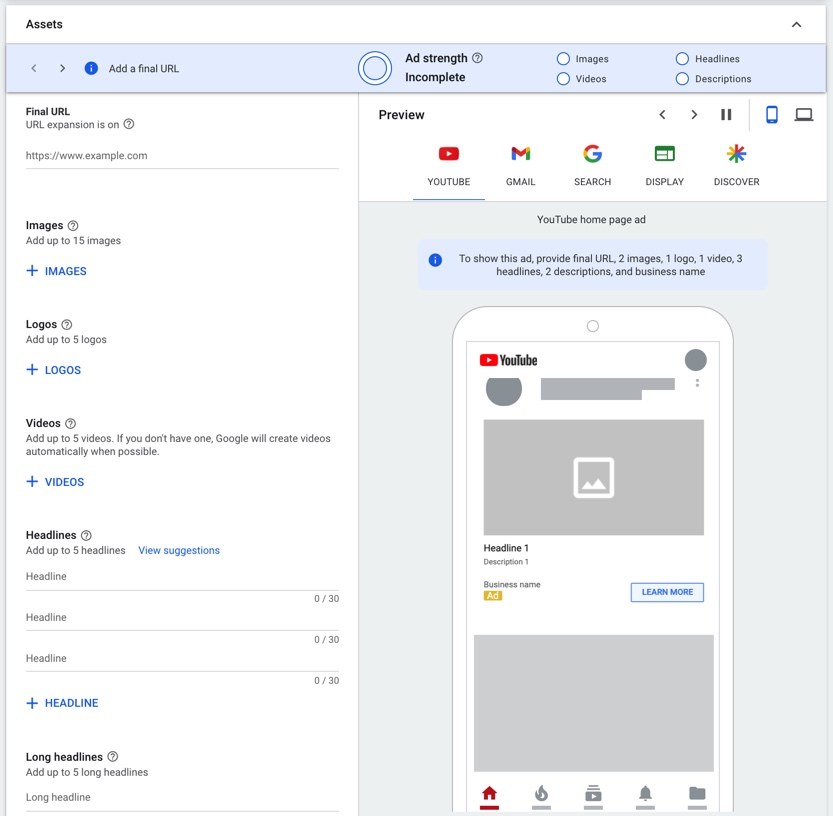833x816 pixels.
Task: Collapse the Assets section chevron
Action: coord(796,25)
